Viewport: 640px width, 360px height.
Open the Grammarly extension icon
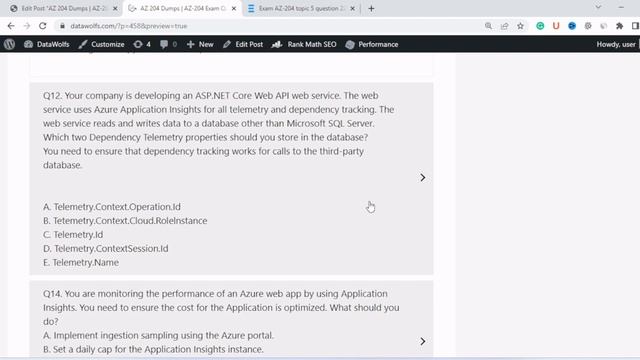540,26
